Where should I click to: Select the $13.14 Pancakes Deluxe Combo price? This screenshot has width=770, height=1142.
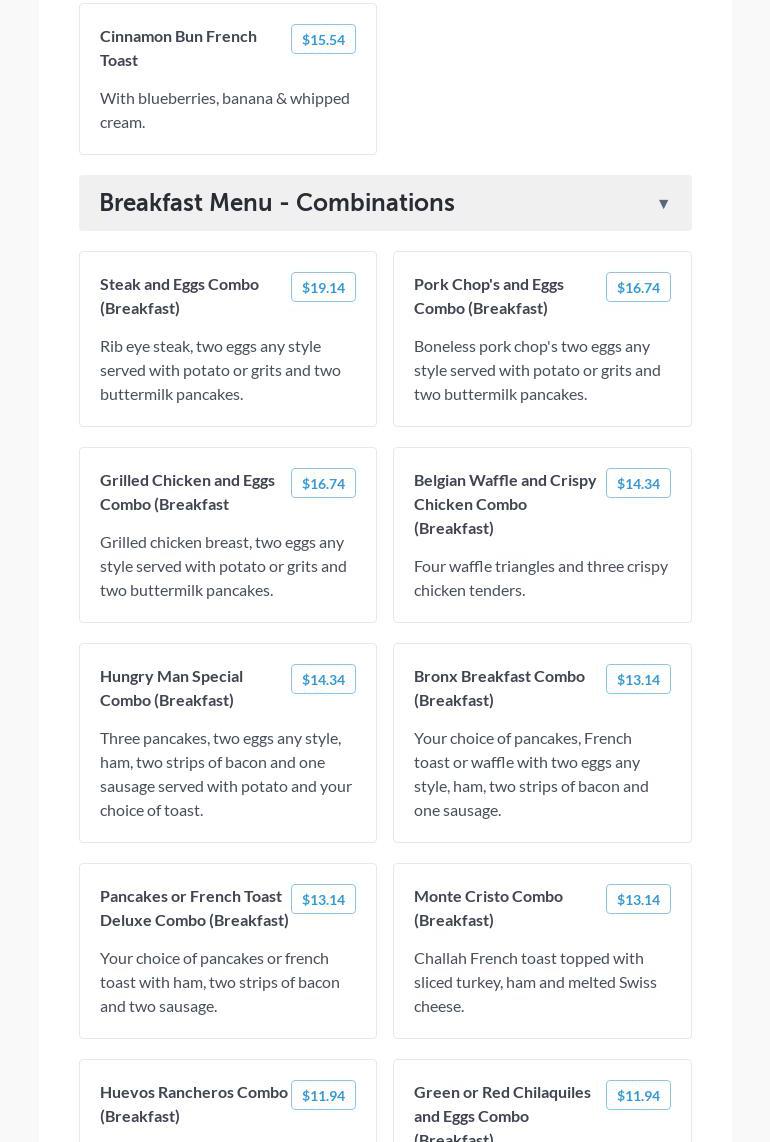(323, 900)
